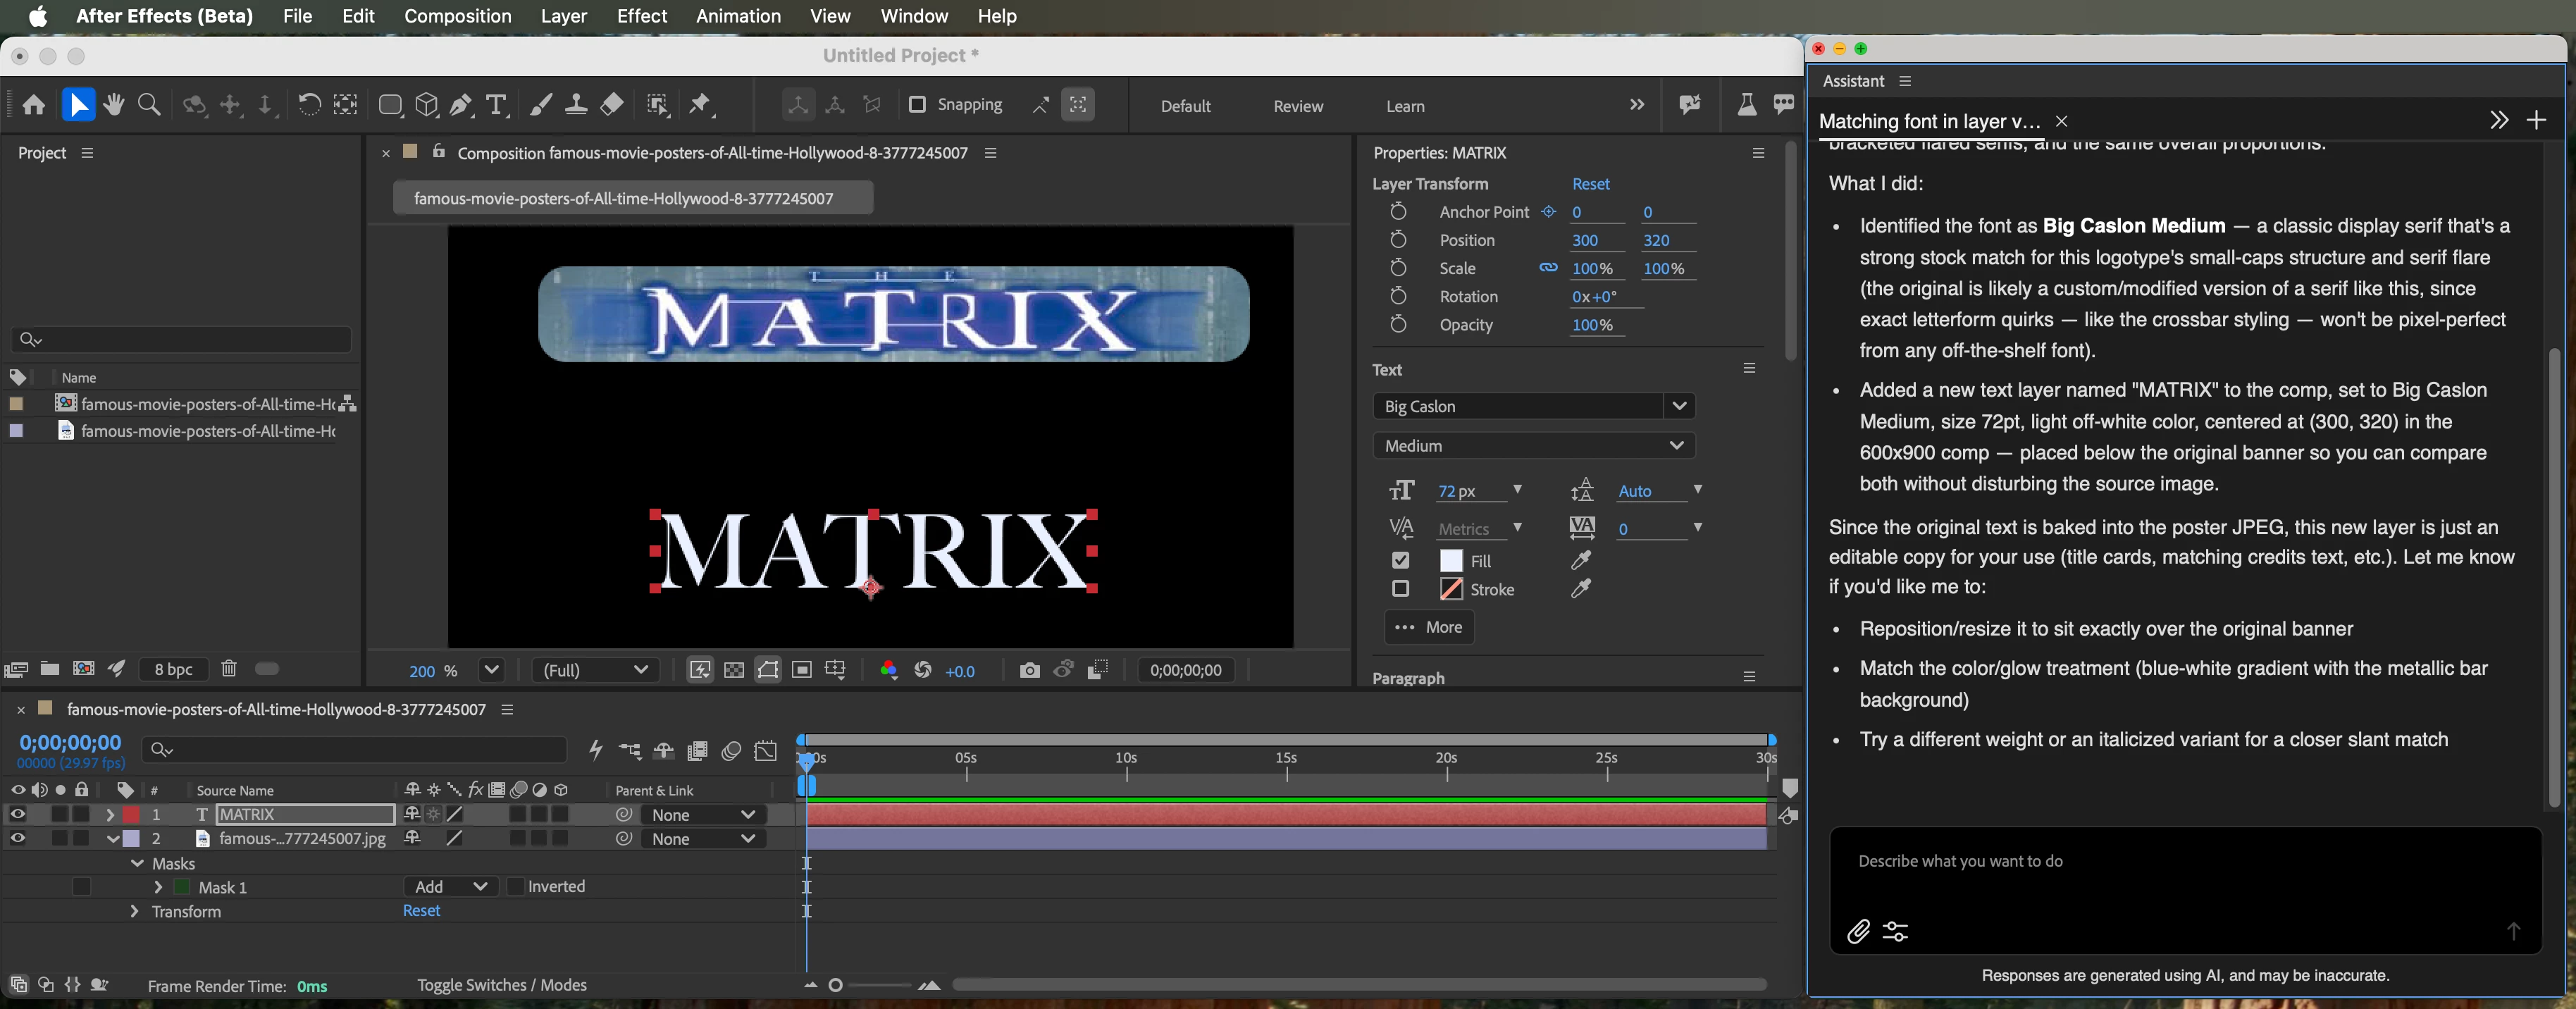Take a snapshot with camera icon
Screen dimensions: 2576x1009
pyautogui.click(x=1029, y=670)
